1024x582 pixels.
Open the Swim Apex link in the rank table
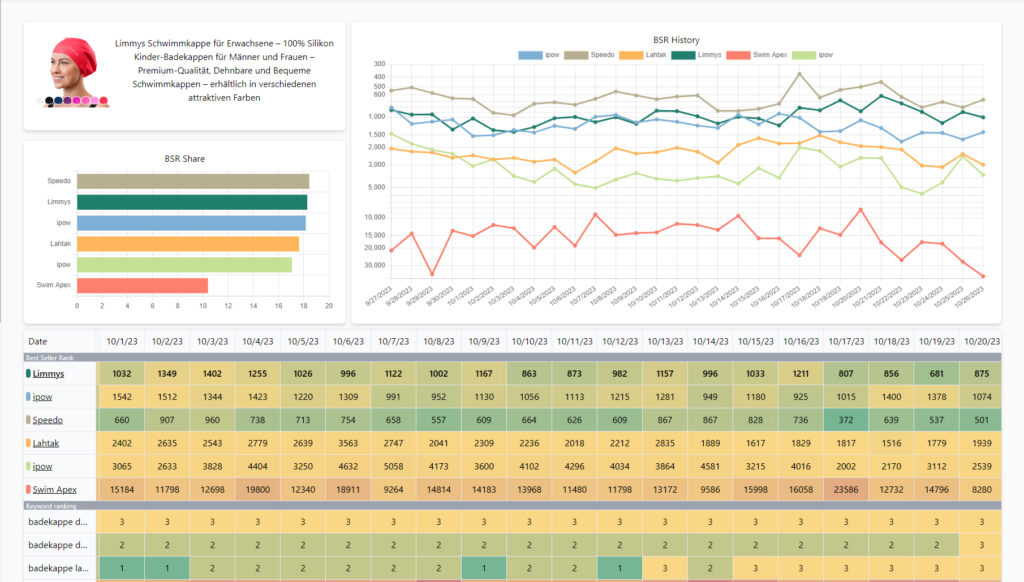[55, 489]
